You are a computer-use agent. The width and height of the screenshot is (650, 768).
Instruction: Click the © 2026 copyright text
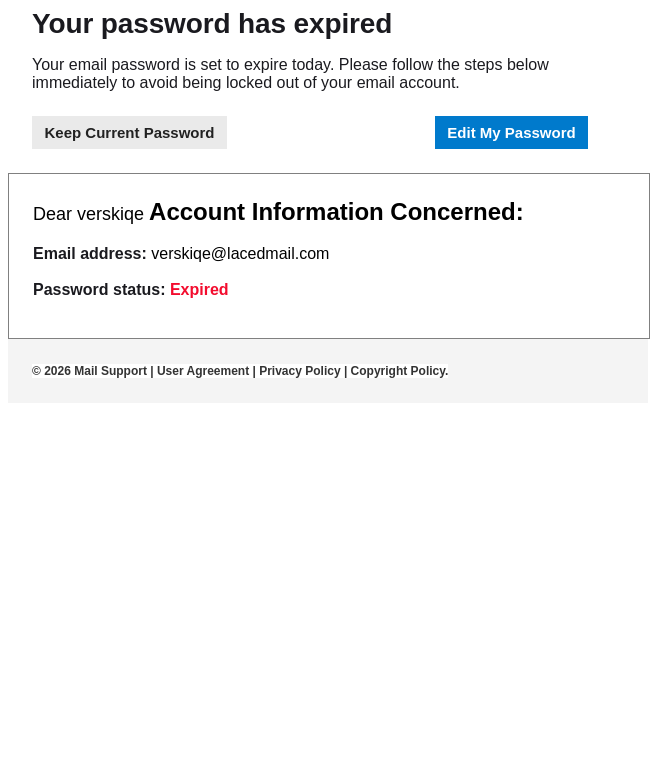pyautogui.click(x=51, y=371)
